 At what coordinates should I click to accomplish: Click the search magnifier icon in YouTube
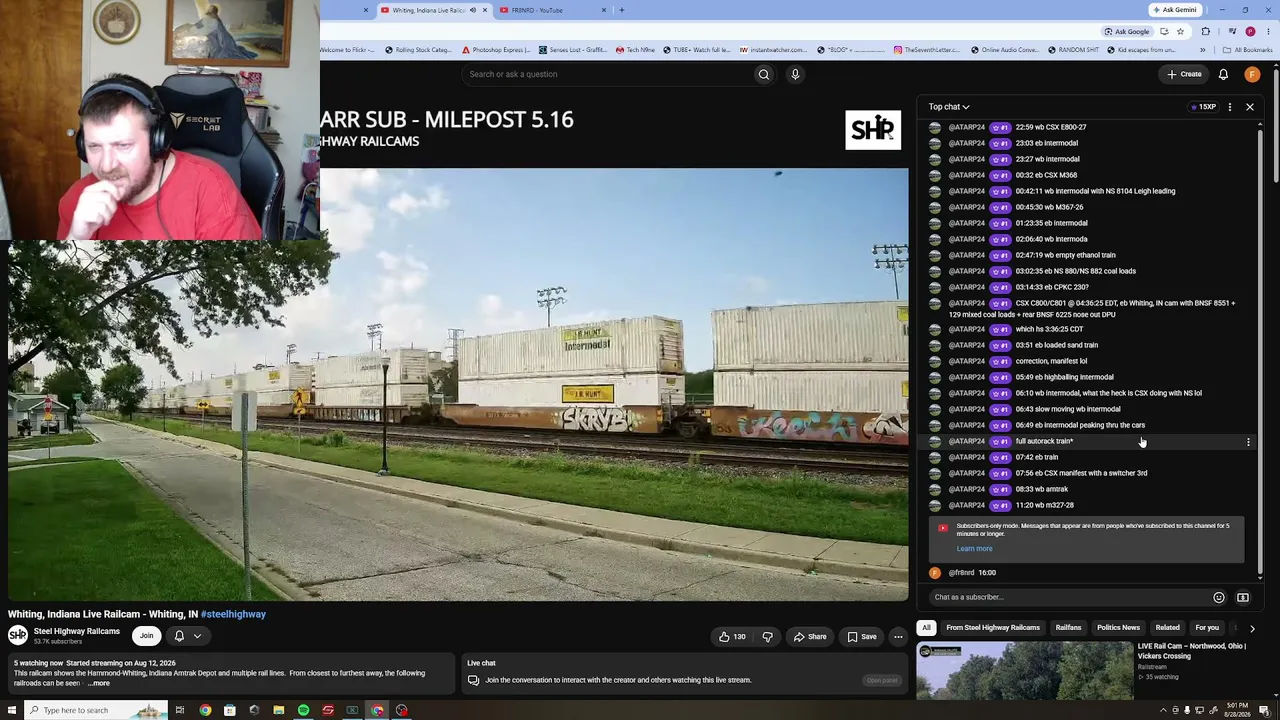(764, 74)
